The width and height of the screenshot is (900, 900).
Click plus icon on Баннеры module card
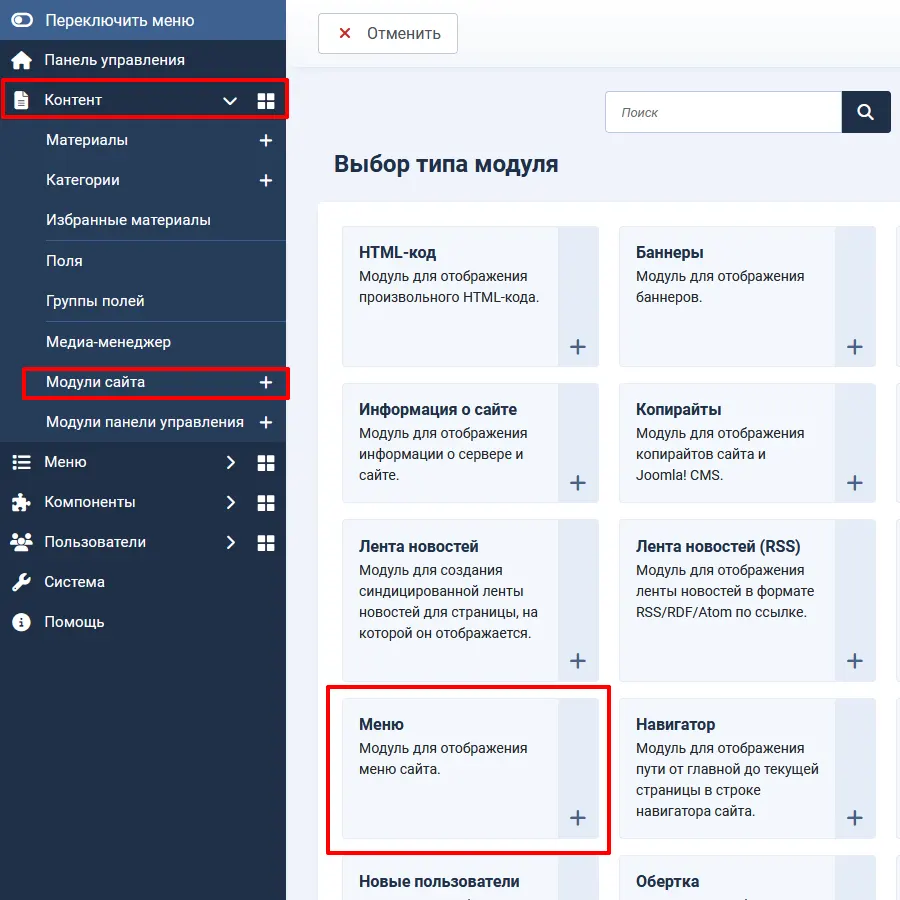pos(854,347)
